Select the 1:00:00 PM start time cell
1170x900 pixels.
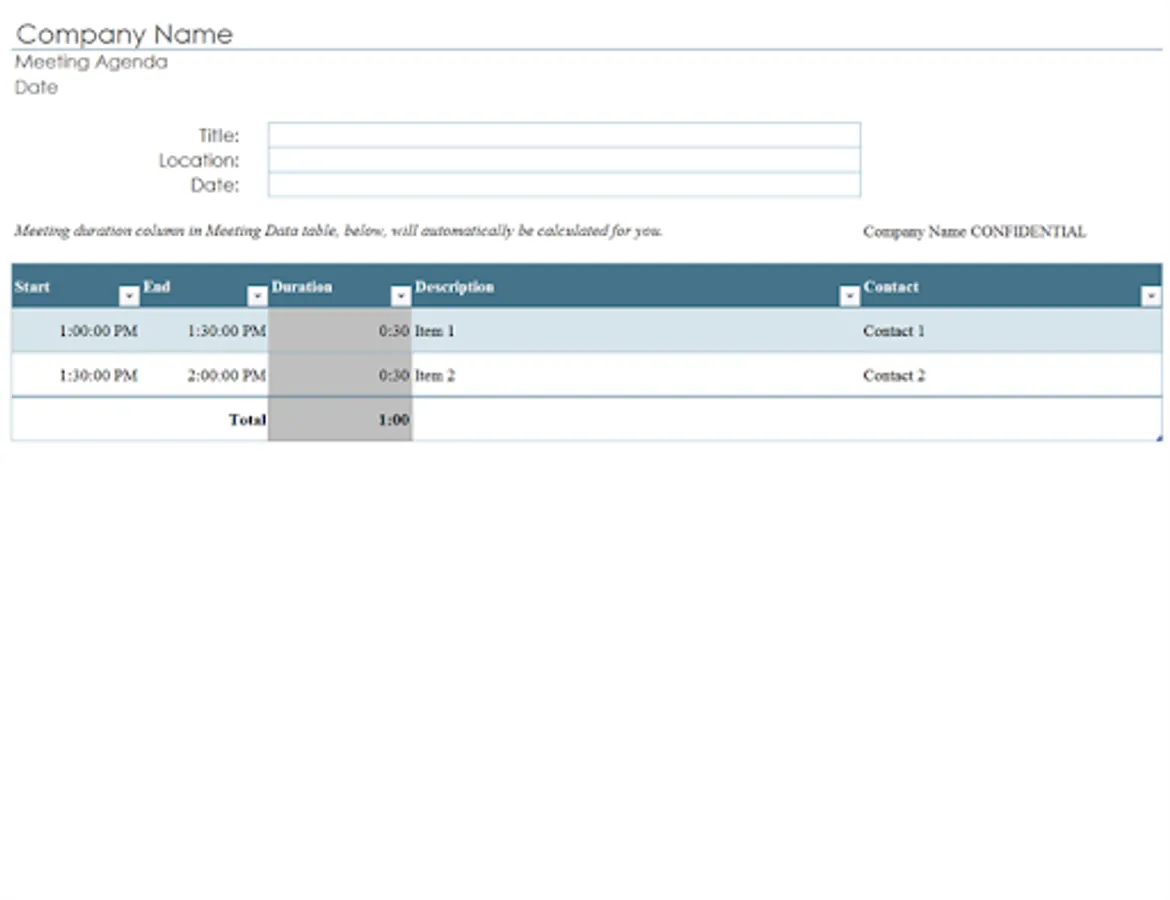(x=76, y=331)
